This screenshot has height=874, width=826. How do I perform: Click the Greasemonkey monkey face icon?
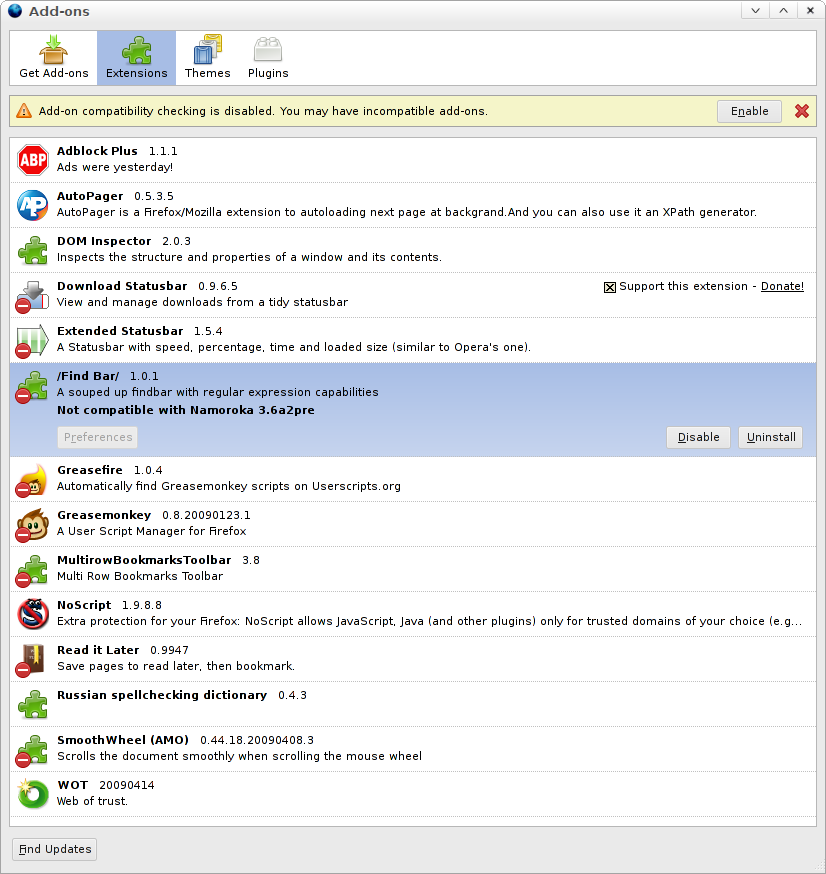[x=32, y=525]
